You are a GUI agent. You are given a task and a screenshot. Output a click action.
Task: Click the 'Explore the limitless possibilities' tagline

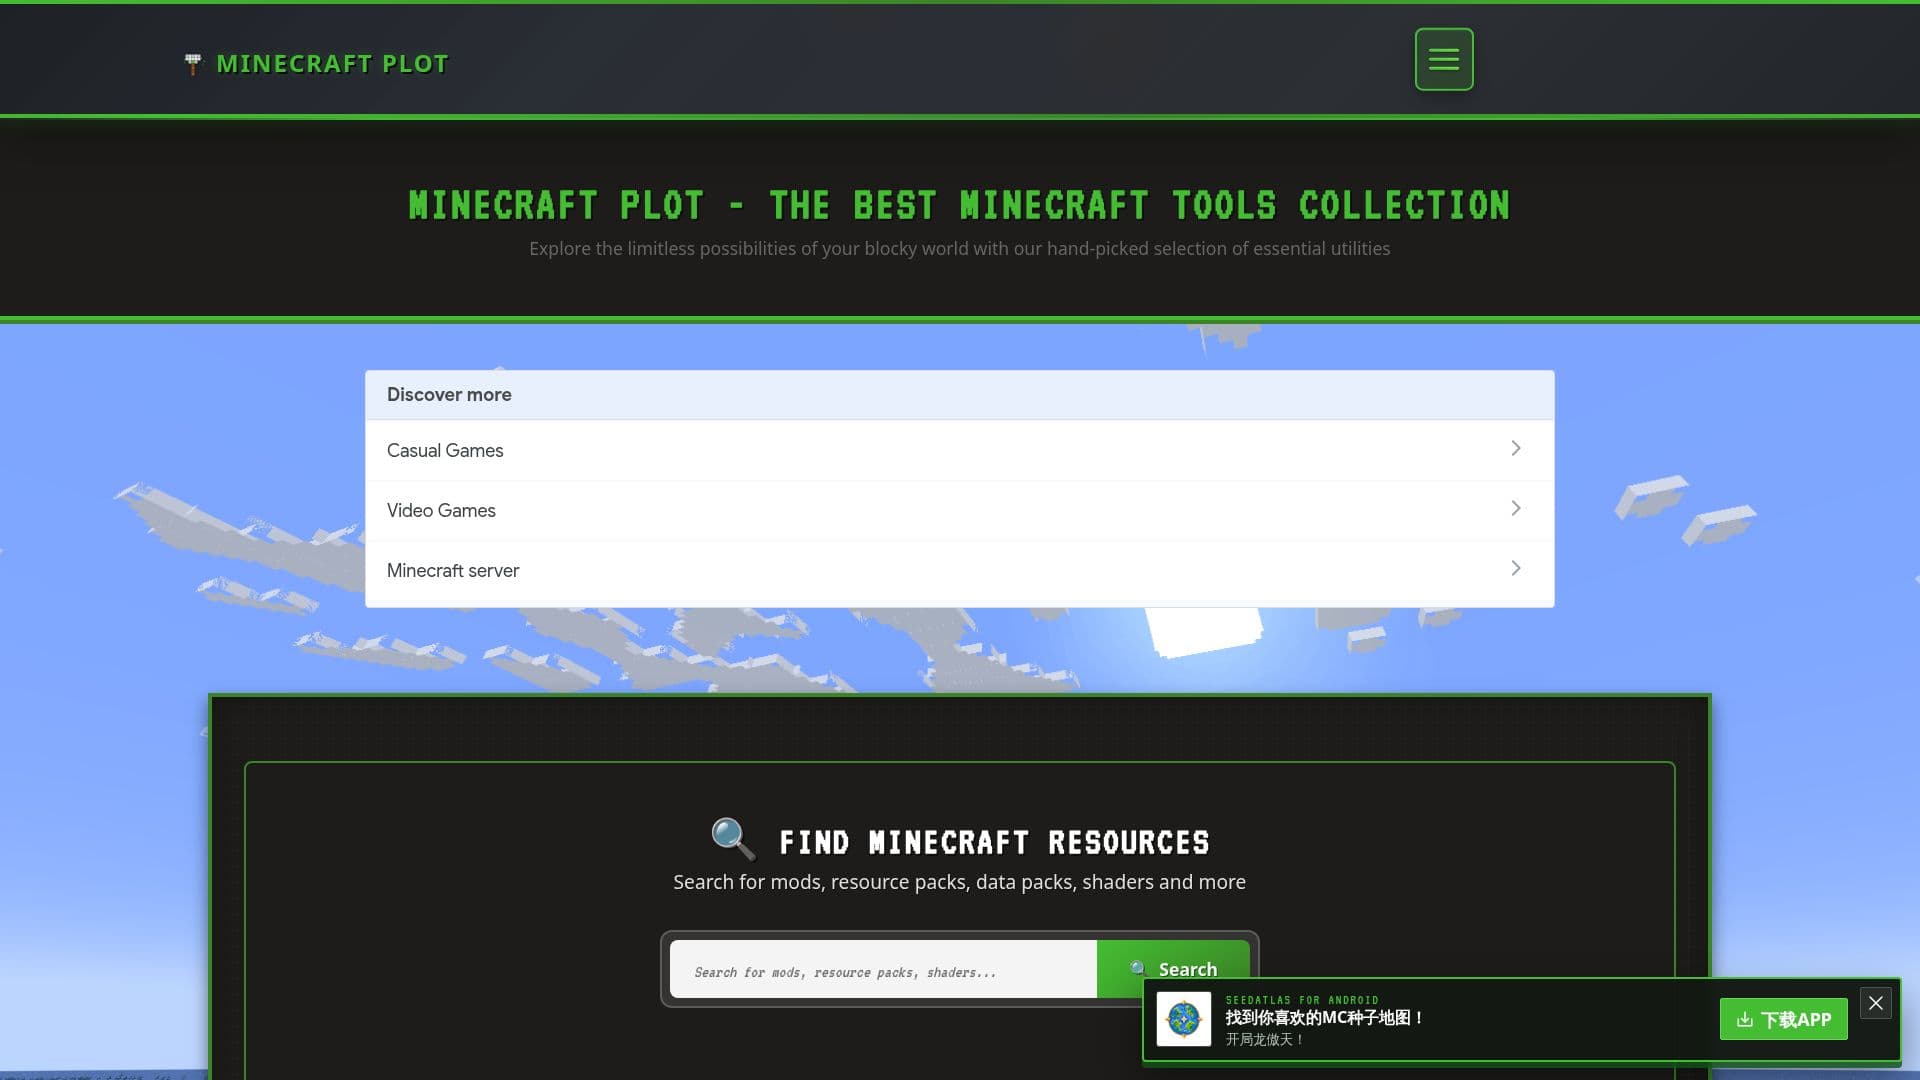[x=959, y=248]
